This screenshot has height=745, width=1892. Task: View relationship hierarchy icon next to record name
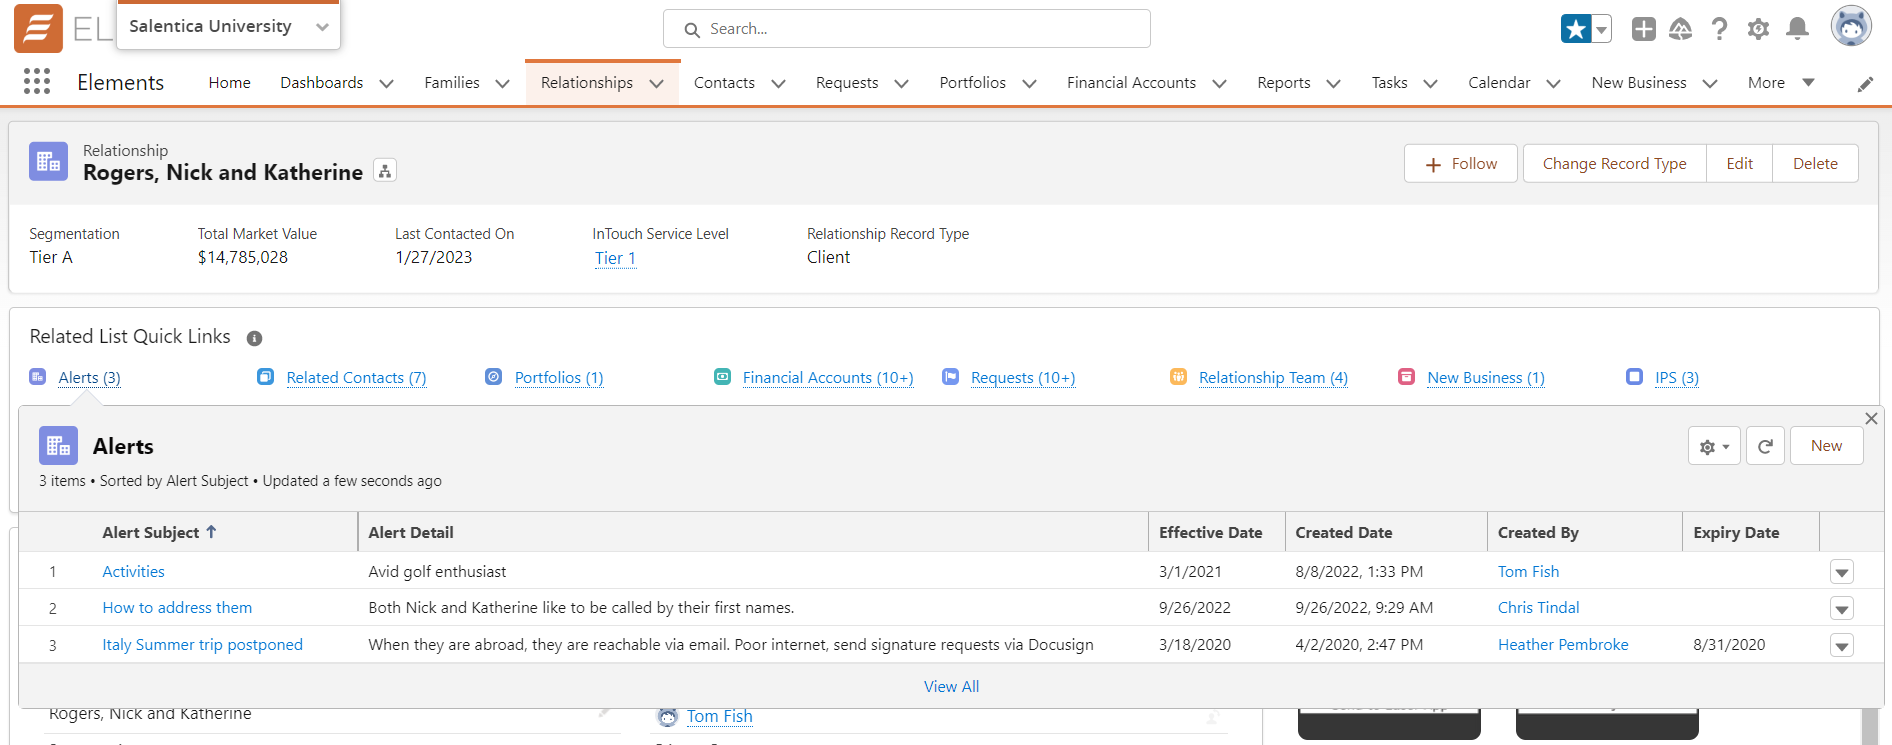tap(385, 171)
